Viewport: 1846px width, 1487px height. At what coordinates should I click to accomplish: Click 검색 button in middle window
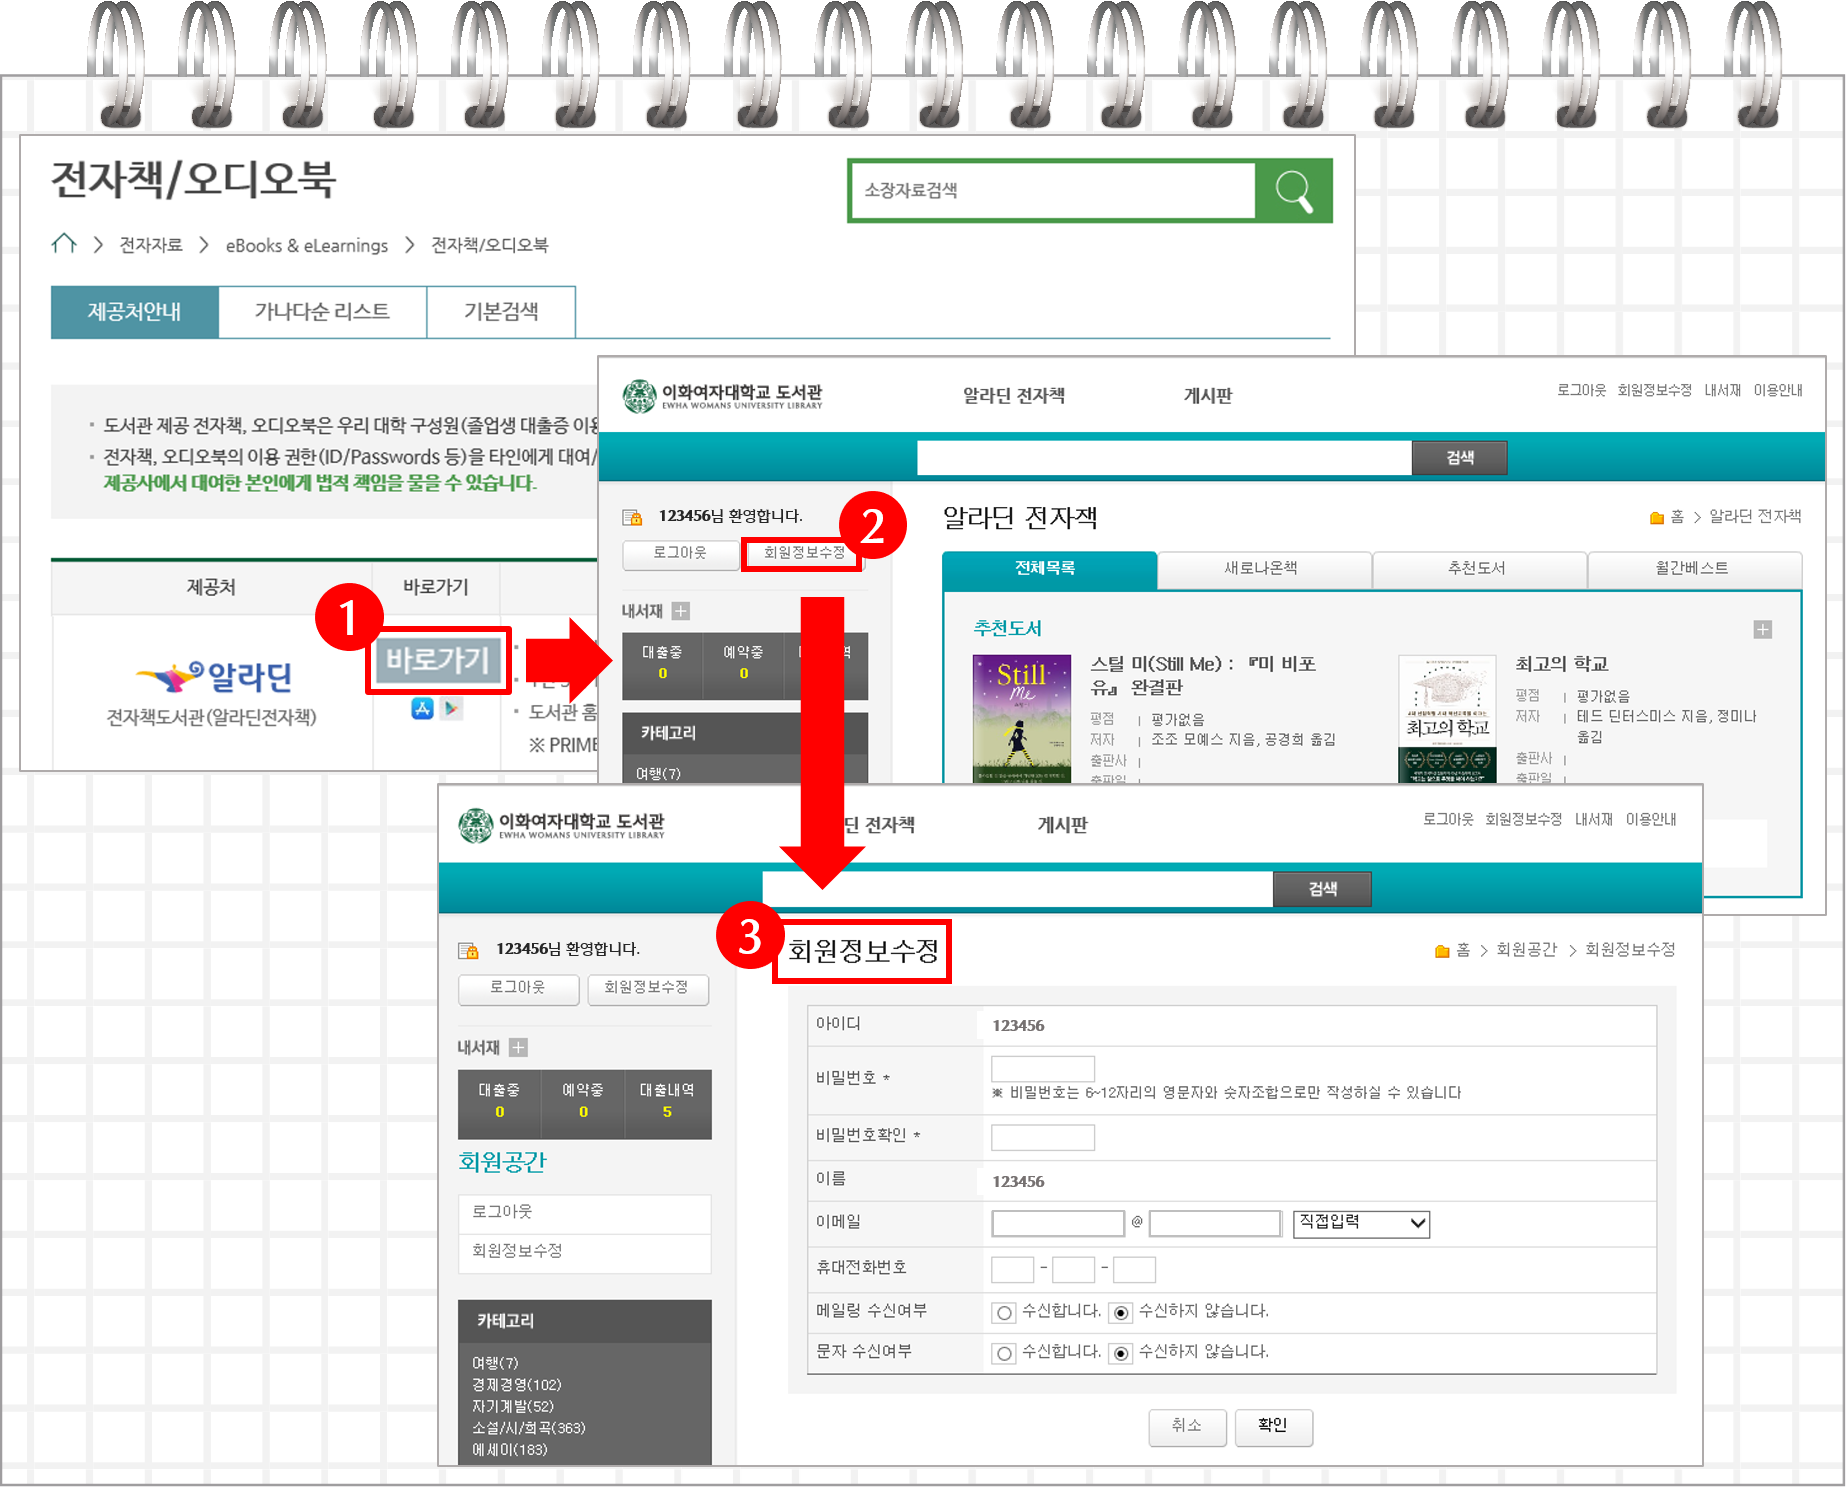(x=1459, y=458)
